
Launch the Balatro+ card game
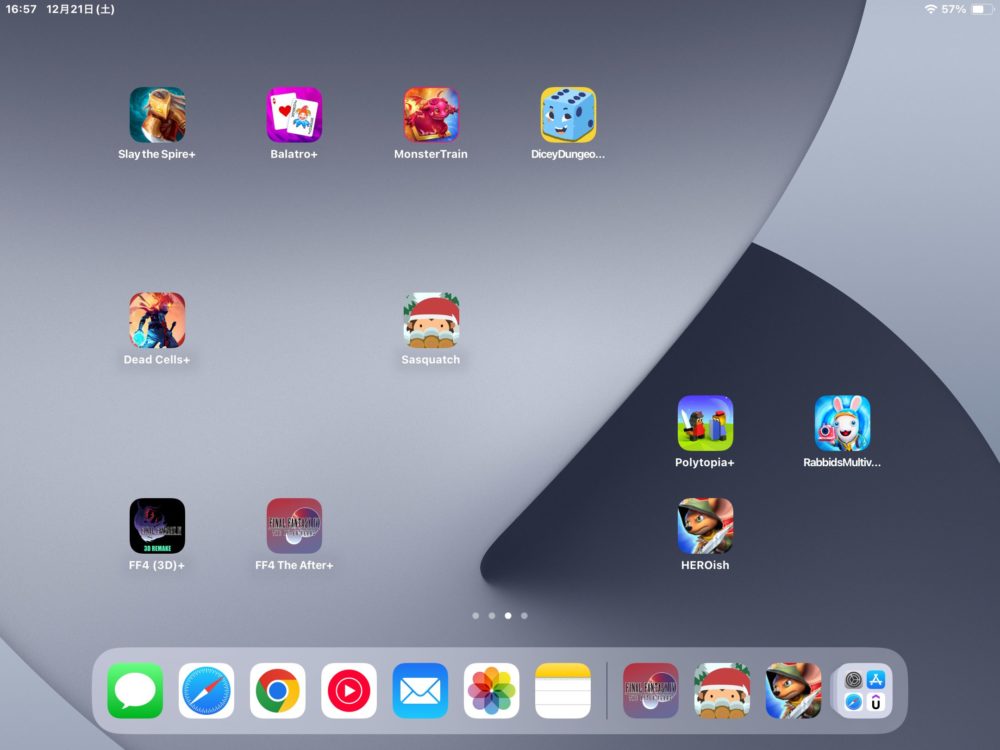(x=294, y=115)
